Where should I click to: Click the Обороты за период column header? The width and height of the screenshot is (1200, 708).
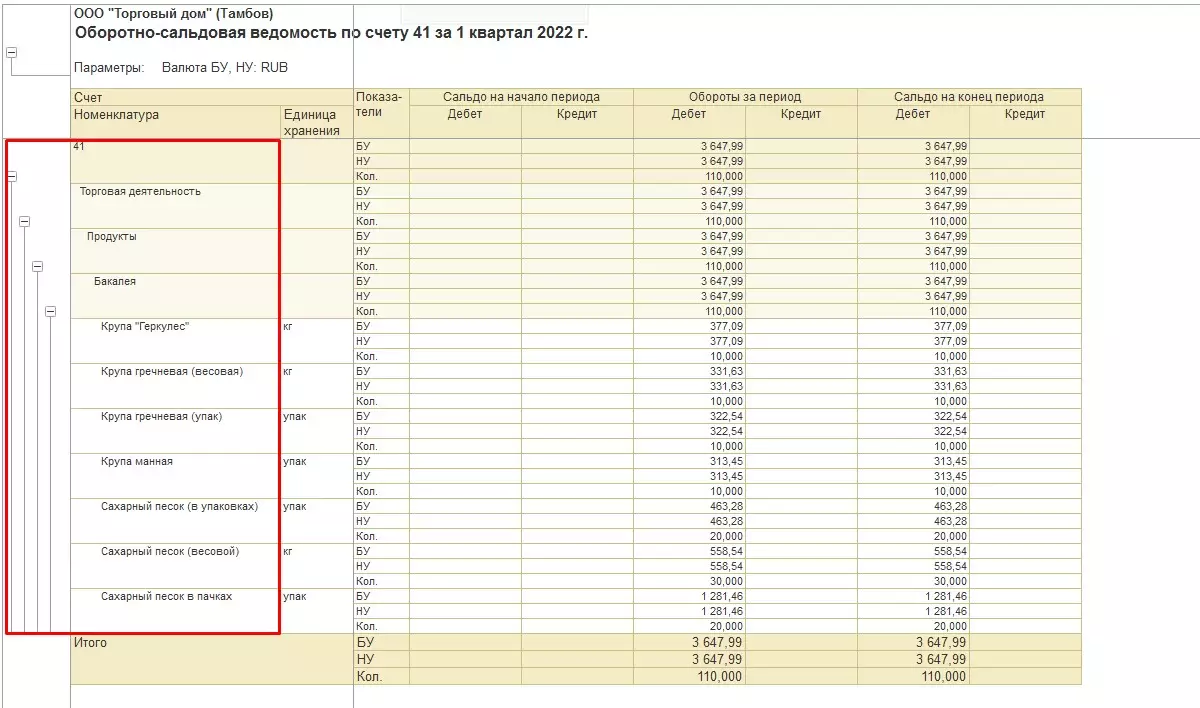pos(744,97)
